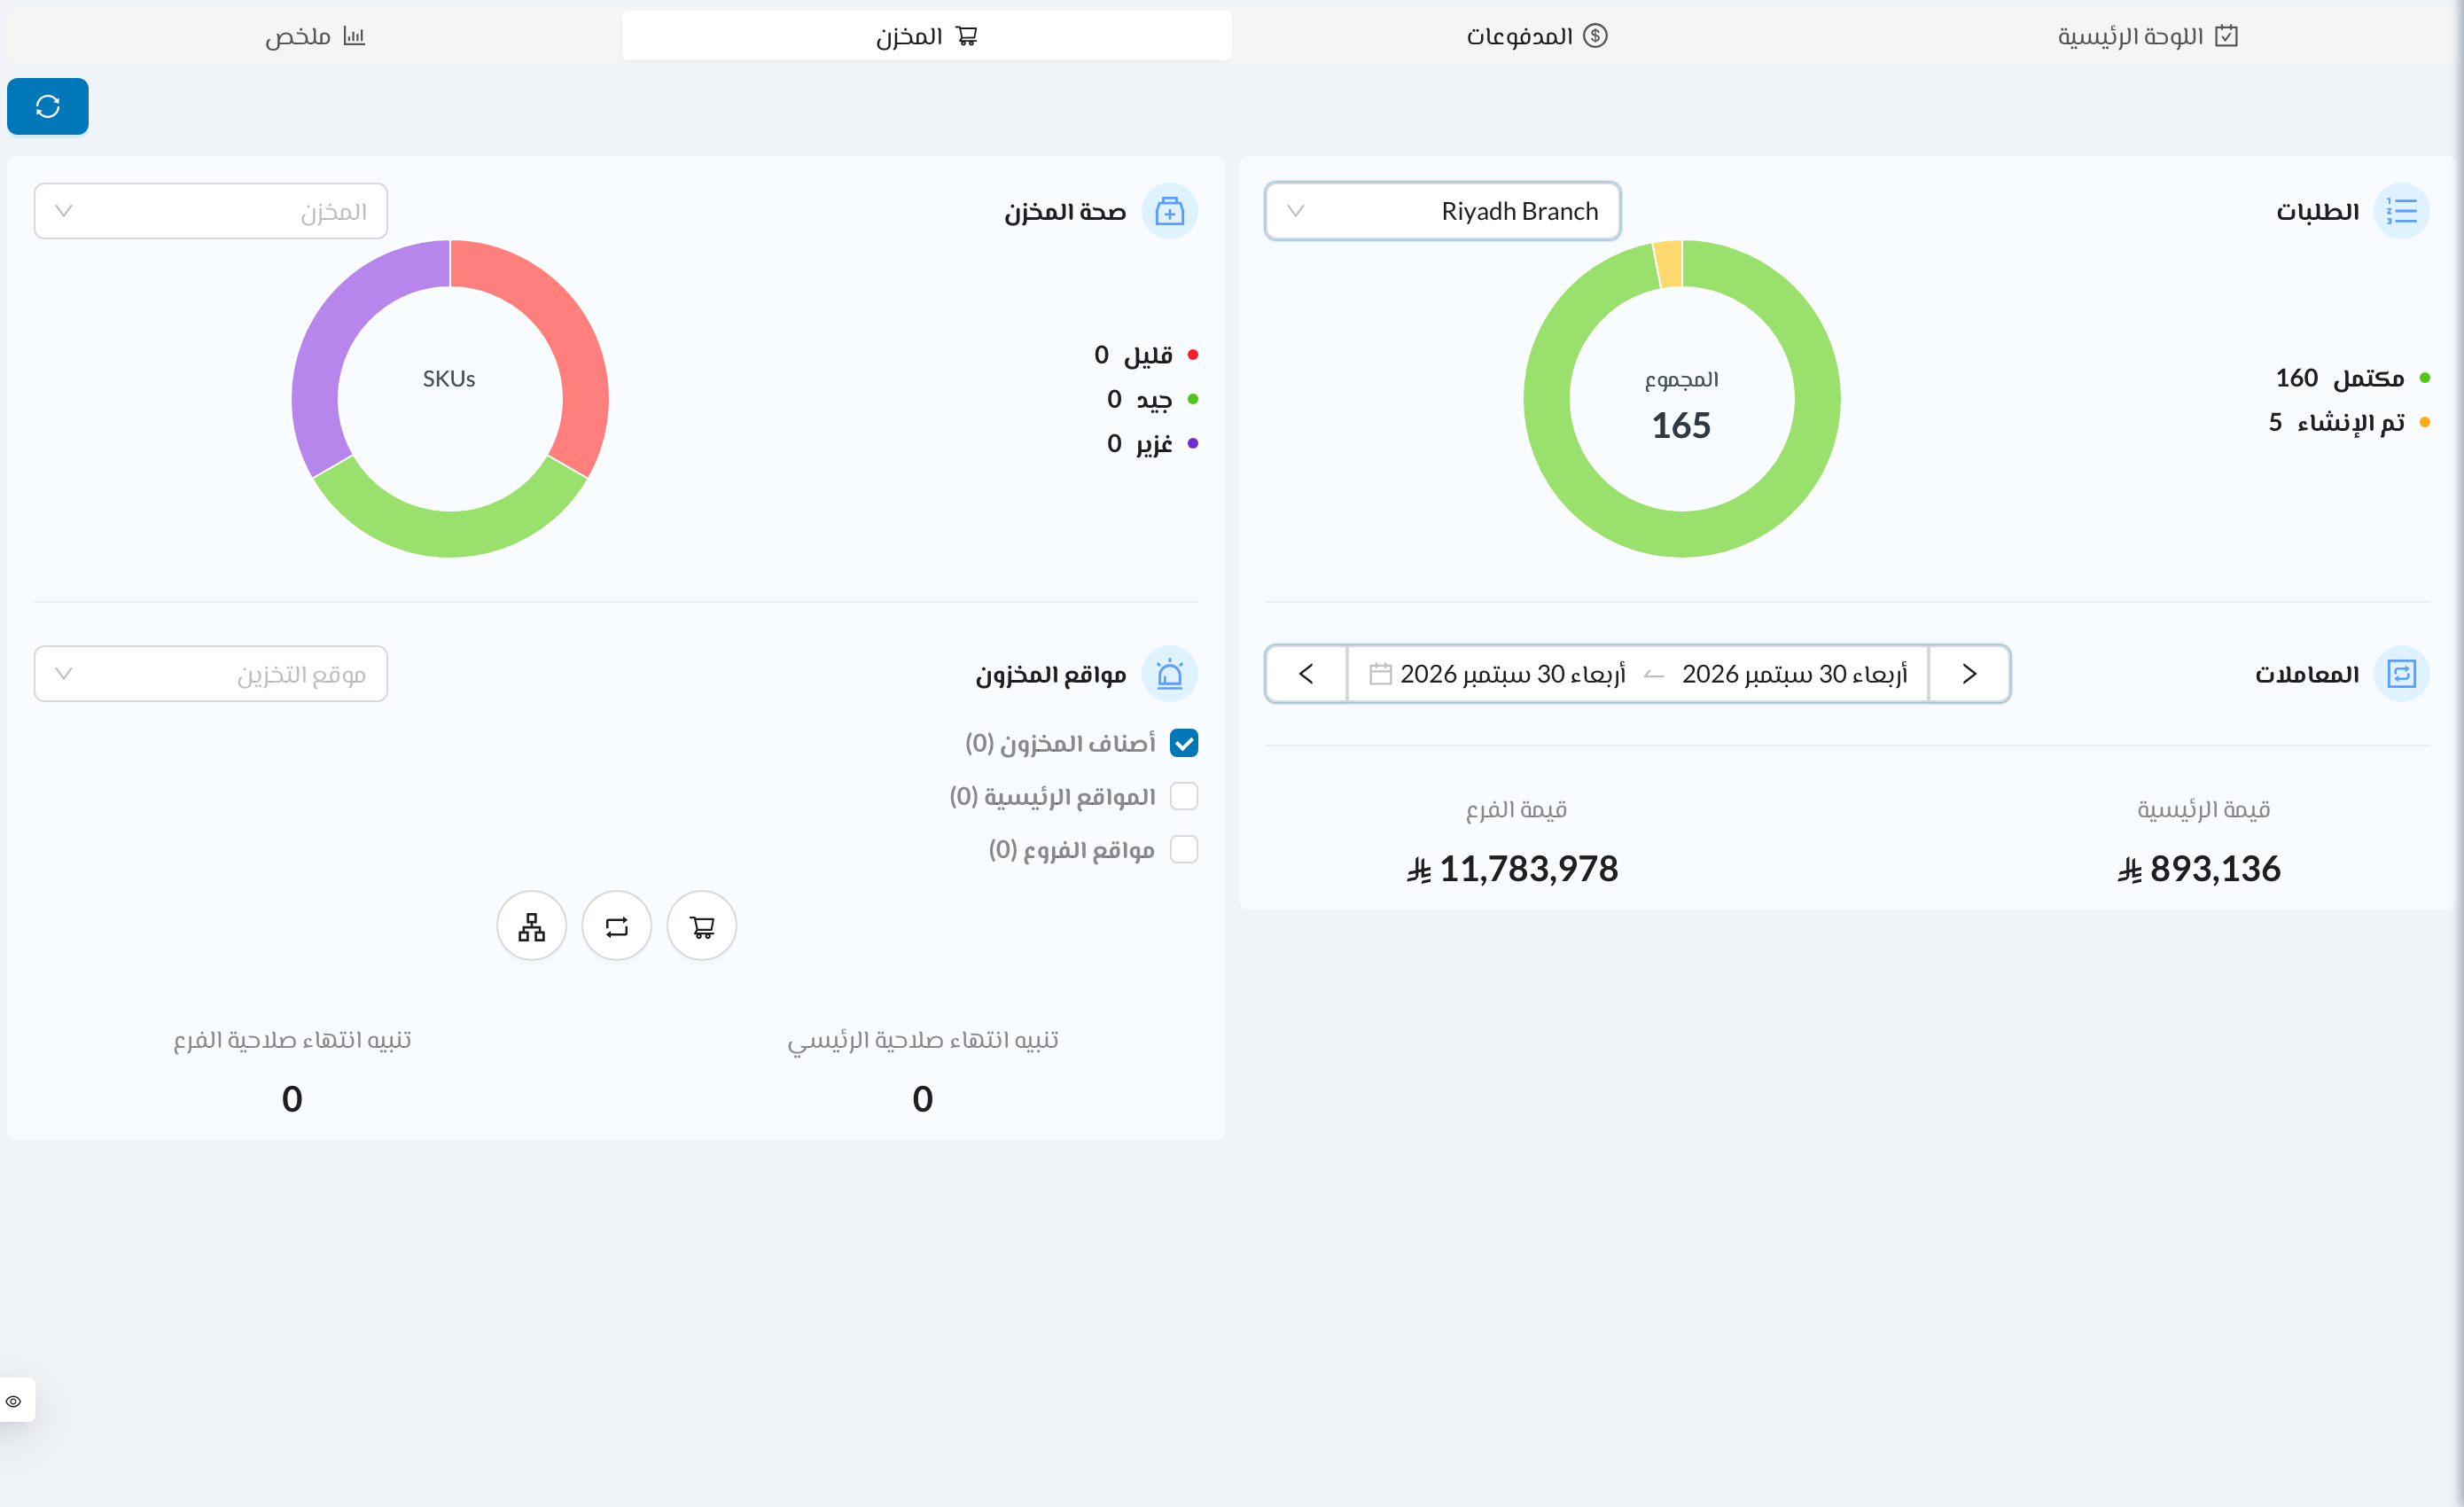
Task: Click the قليل 0 legend entry
Action: click(x=1146, y=355)
